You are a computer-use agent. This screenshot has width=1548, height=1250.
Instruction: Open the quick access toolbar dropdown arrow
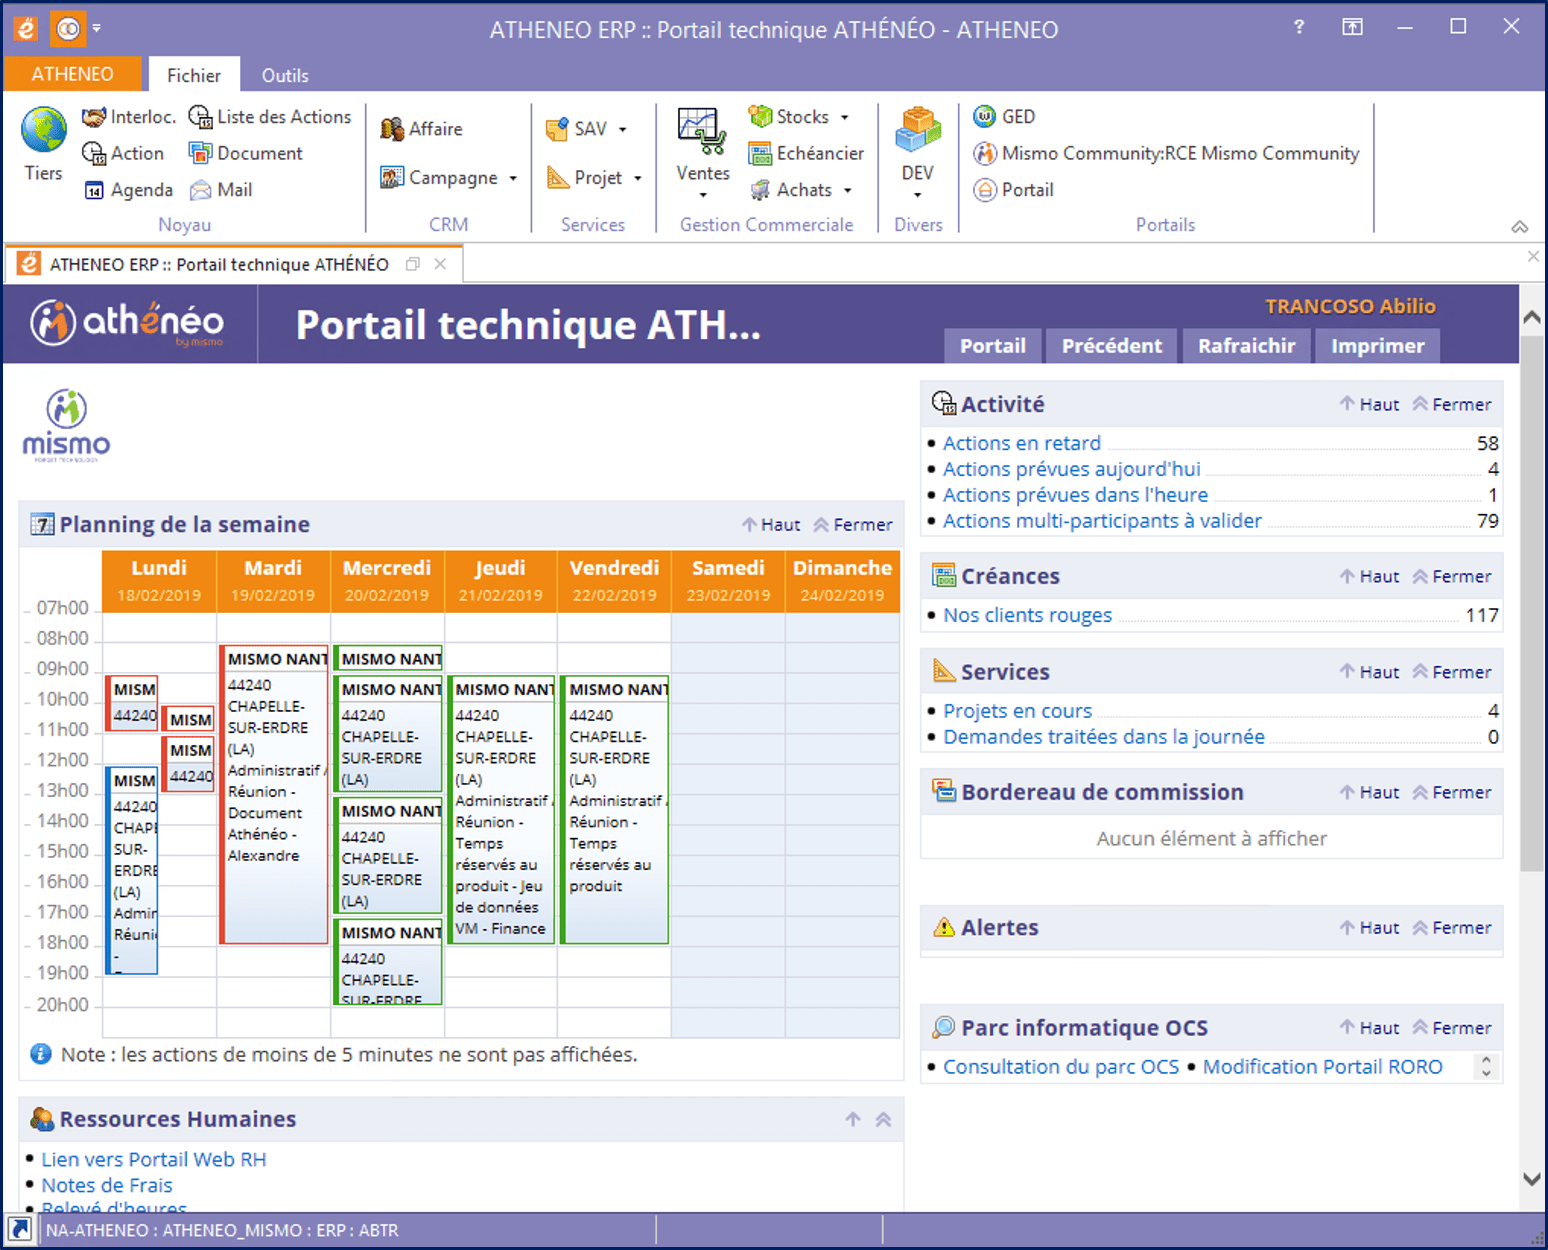97,28
